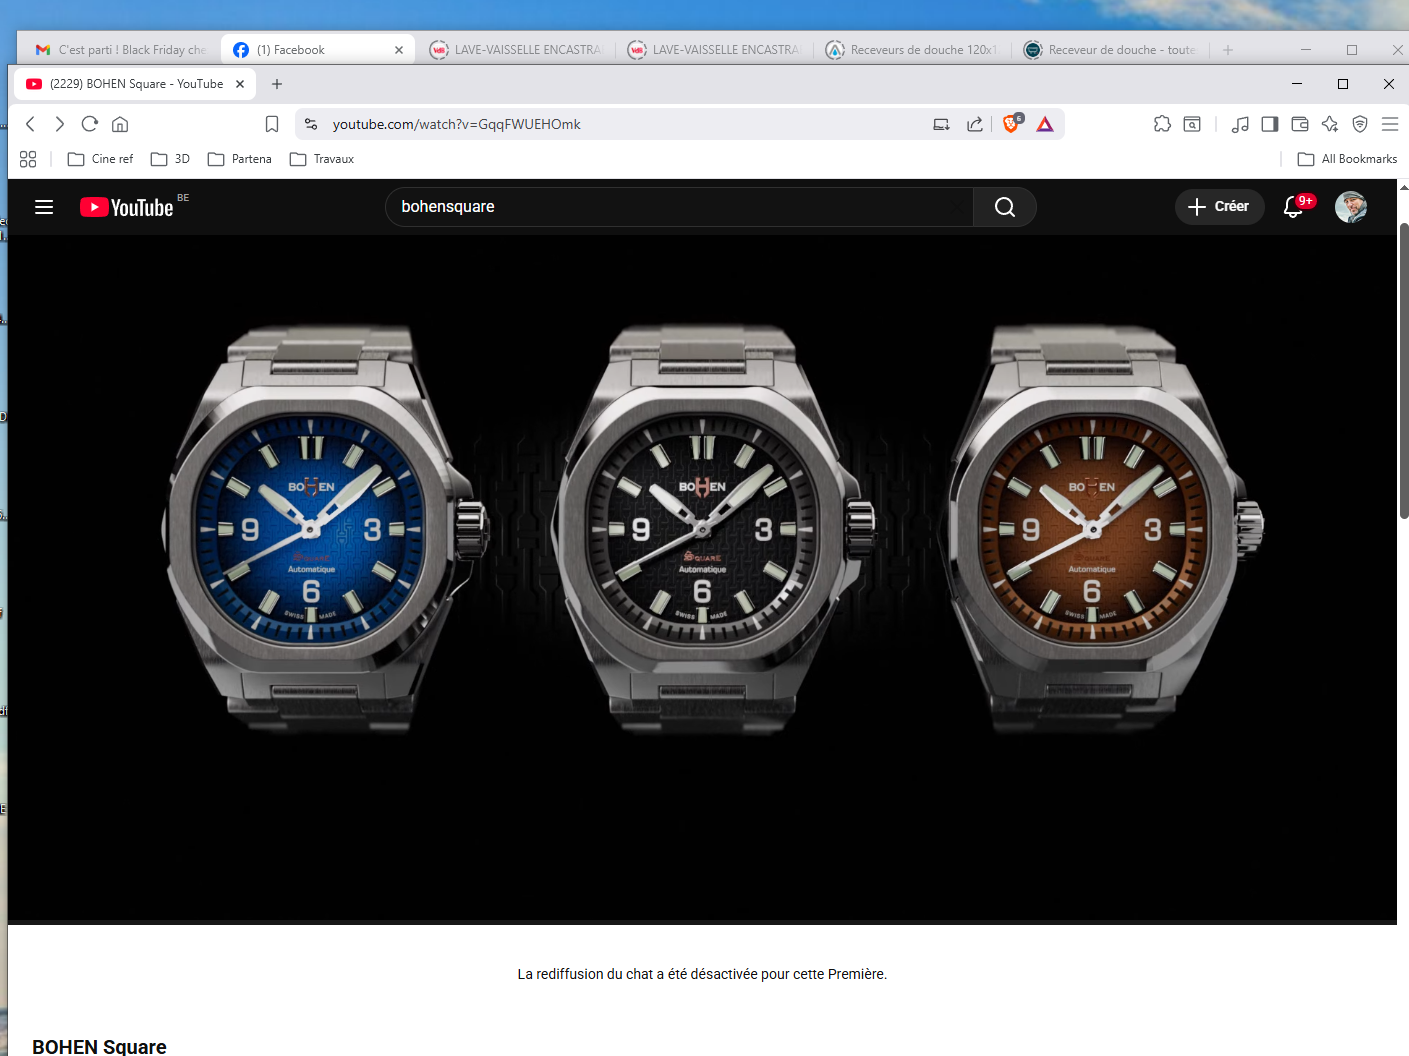Select Receveur de douche - toute tab
1409x1056 pixels.
tap(1111, 49)
